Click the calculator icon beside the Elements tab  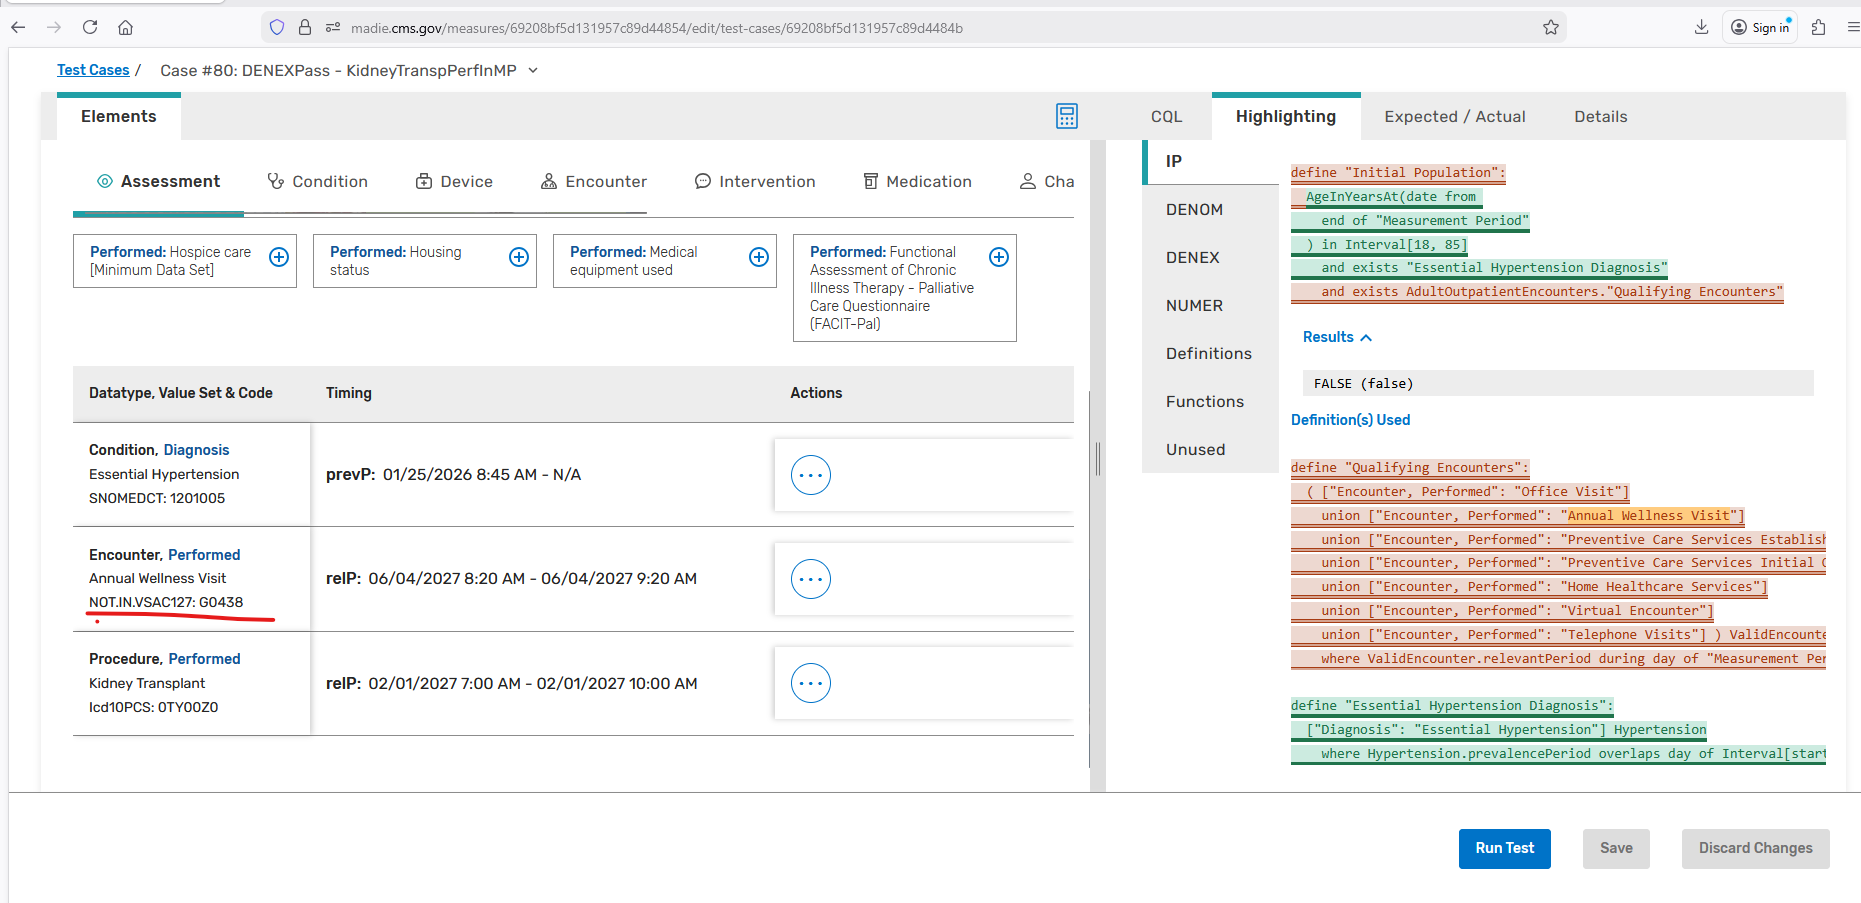tap(1067, 116)
